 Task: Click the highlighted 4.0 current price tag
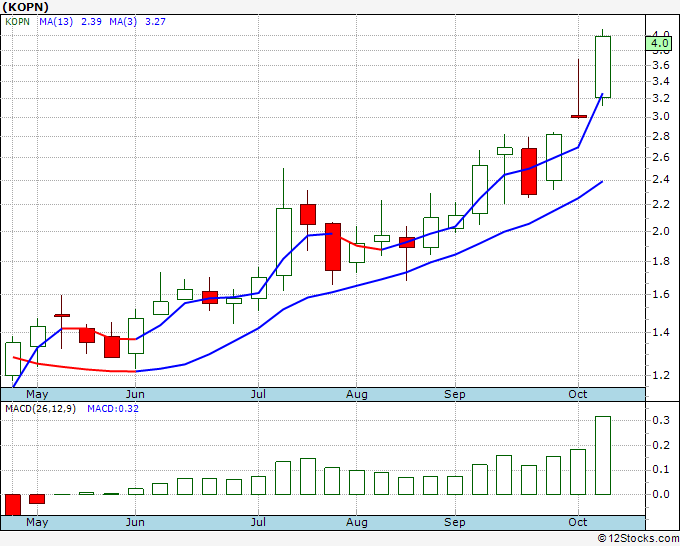click(659, 43)
